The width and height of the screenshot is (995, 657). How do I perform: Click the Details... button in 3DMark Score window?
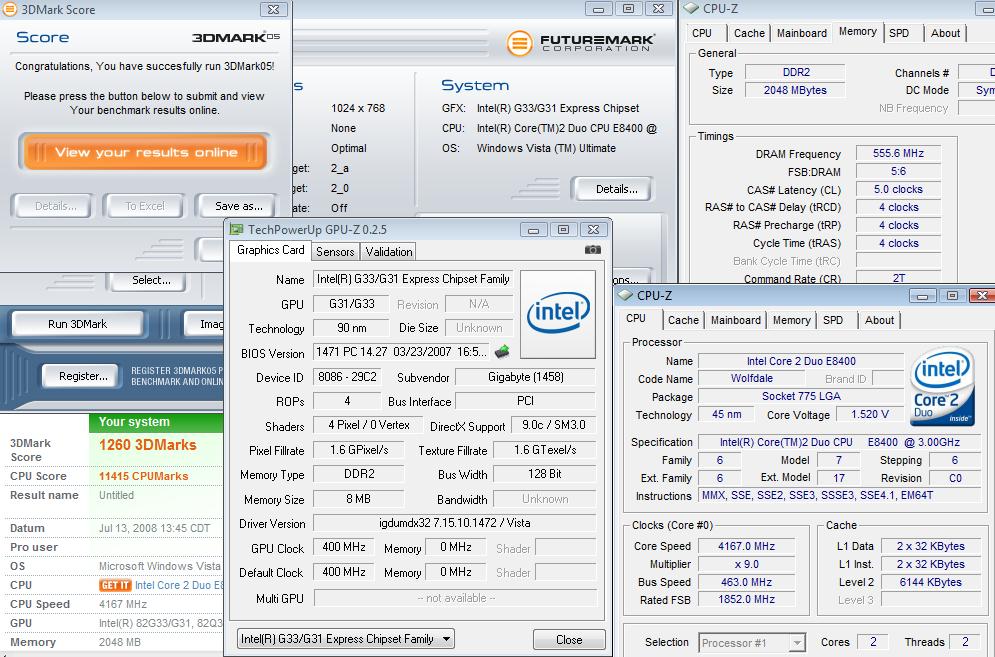[x=55, y=206]
